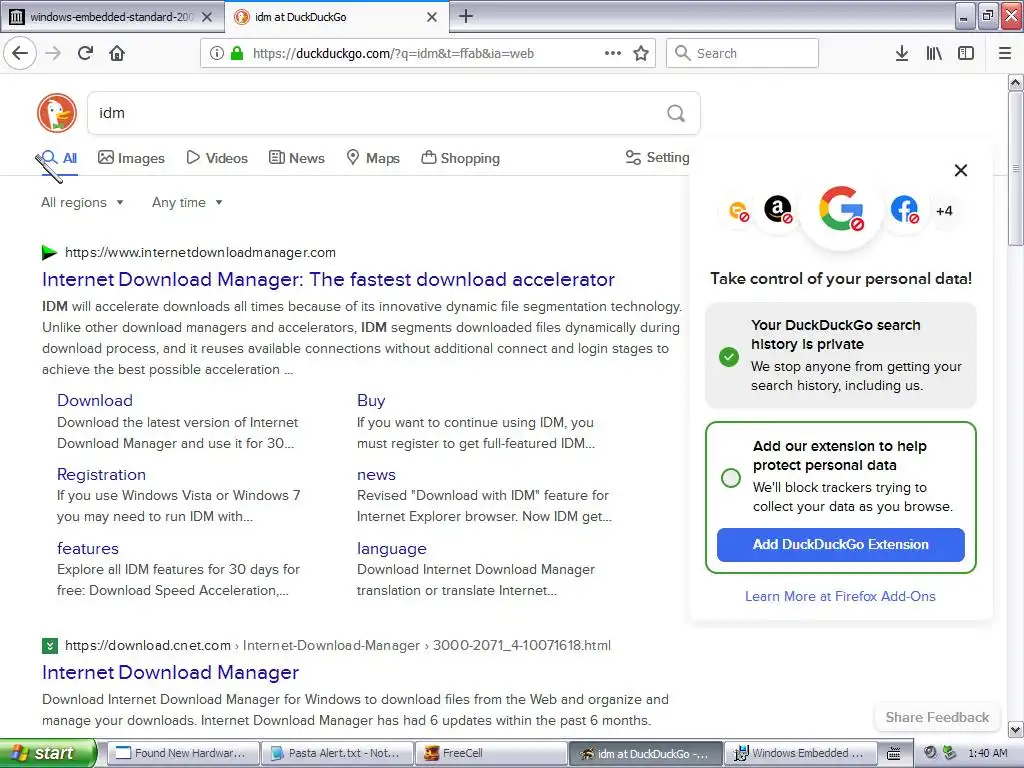
Task: Open the Registration sitelink
Action: pyautogui.click(x=101, y=475)
